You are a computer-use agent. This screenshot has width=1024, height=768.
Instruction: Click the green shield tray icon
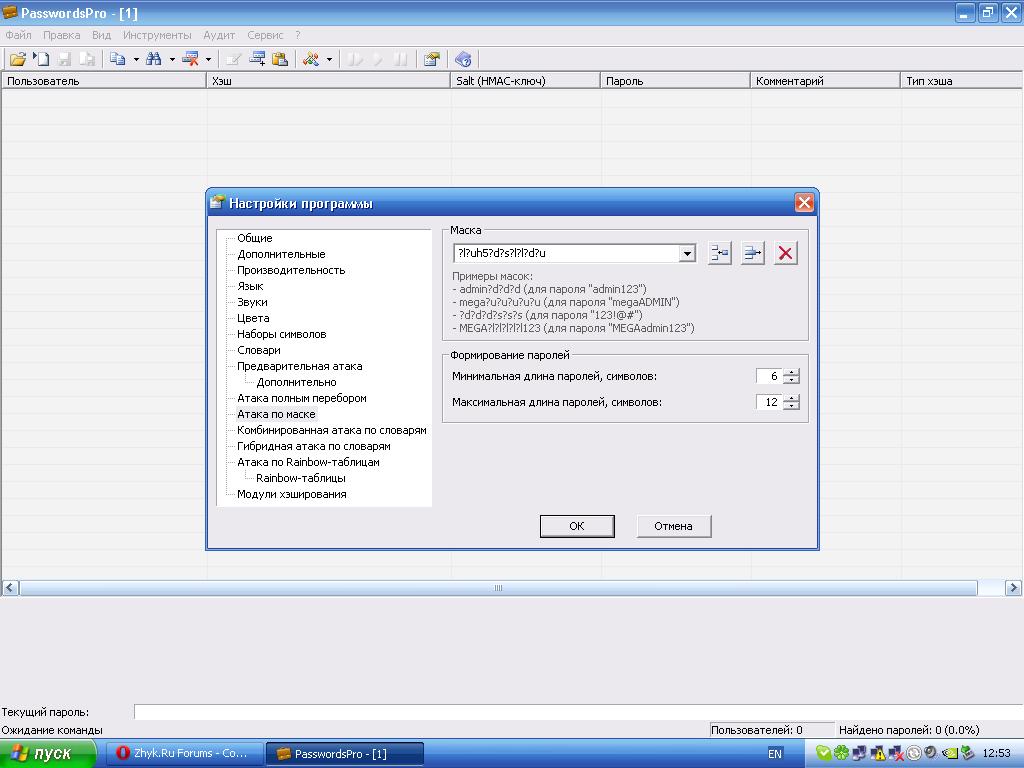[x=824, y=753]
